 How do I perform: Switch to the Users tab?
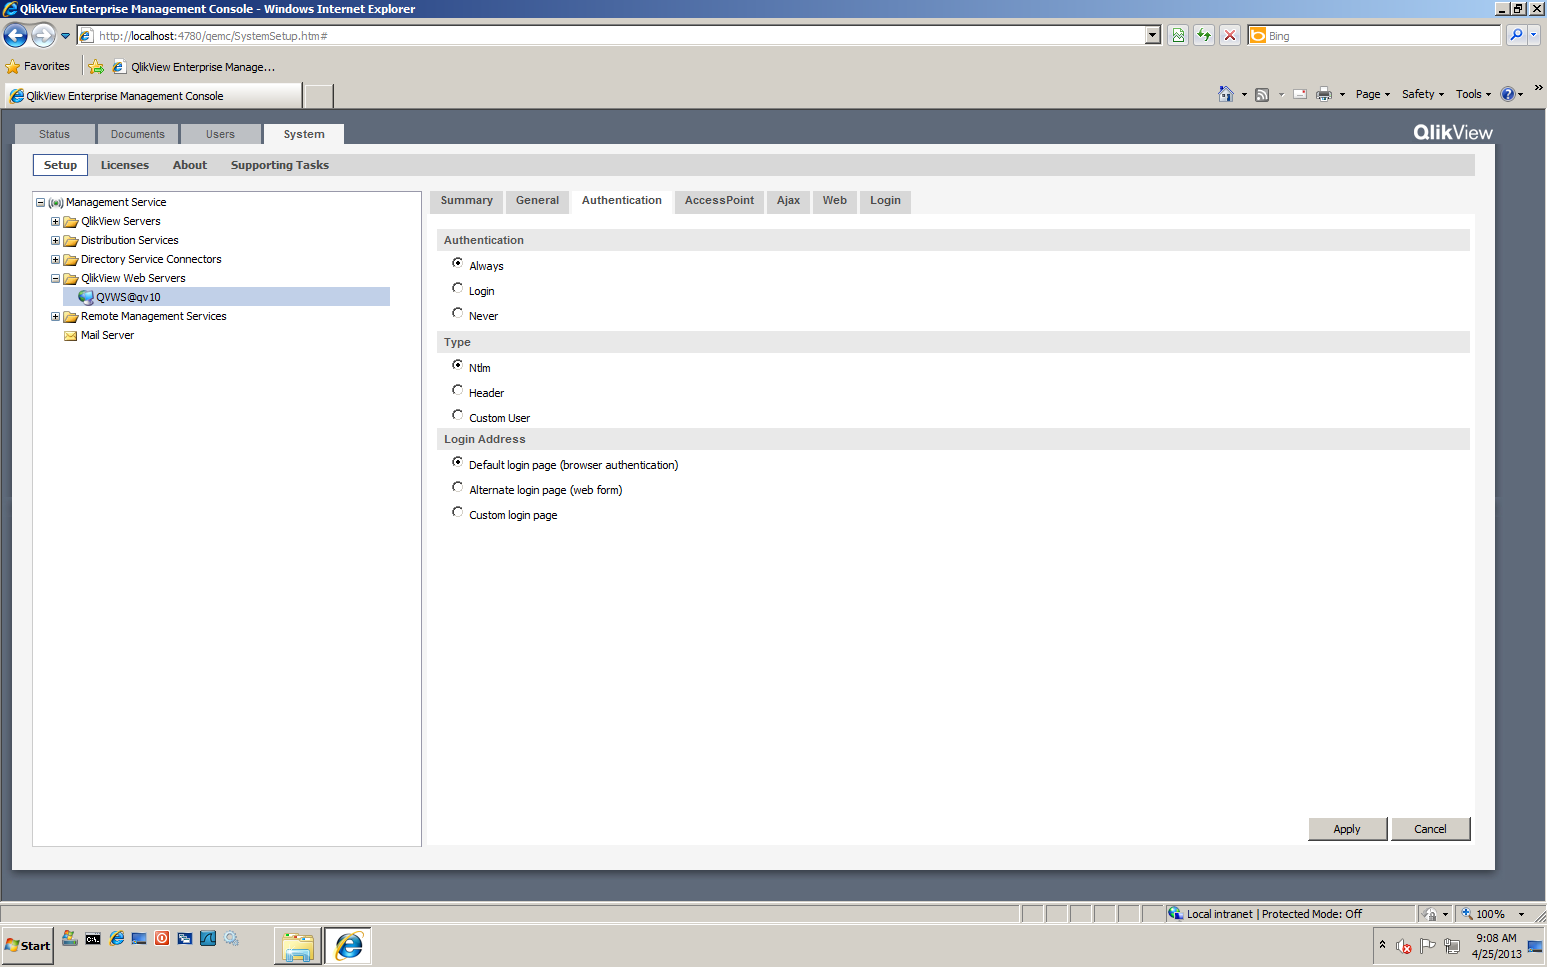(x=221, y=134)
